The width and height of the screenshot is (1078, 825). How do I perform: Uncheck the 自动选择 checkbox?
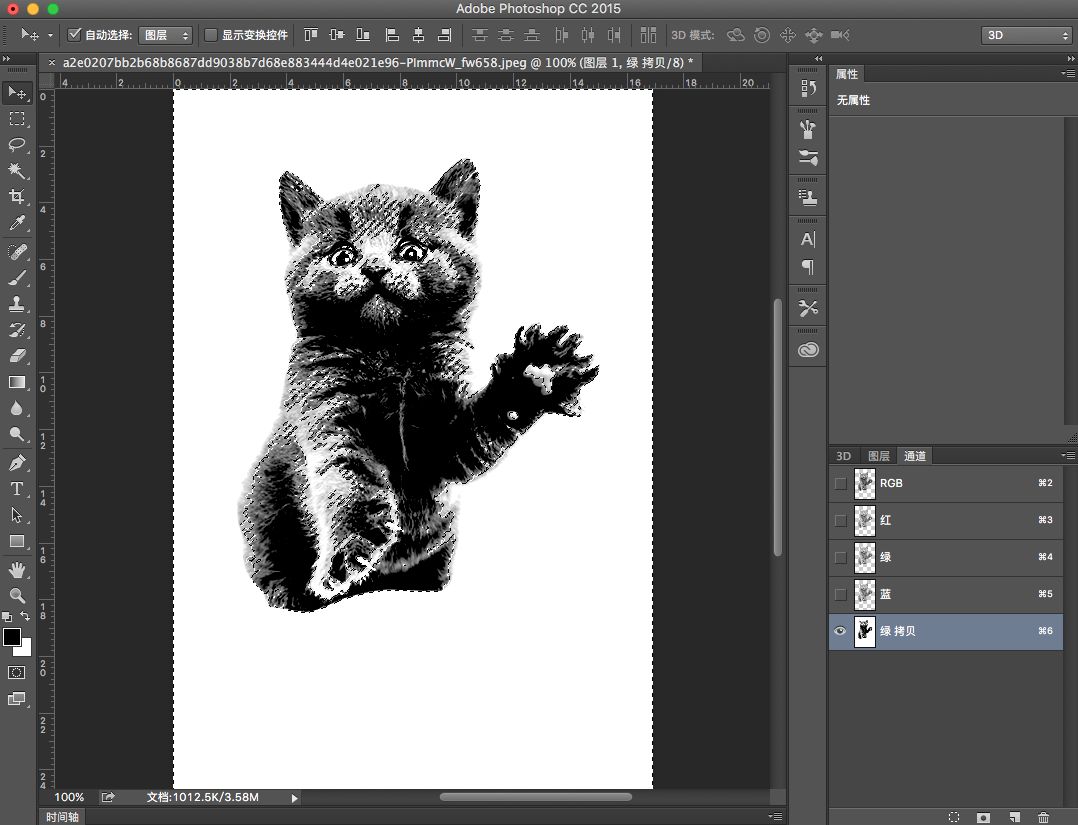pos(75,35)
